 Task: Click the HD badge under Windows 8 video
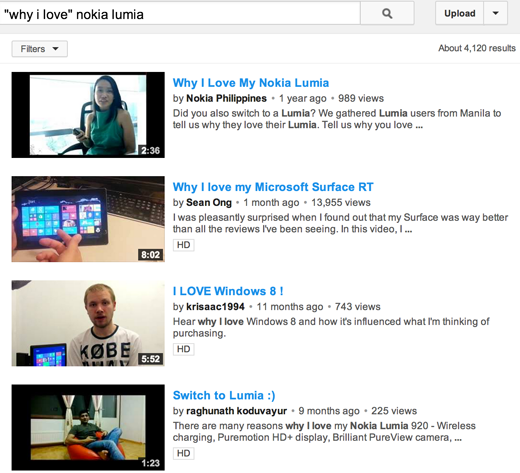click(x=183, y=349)
